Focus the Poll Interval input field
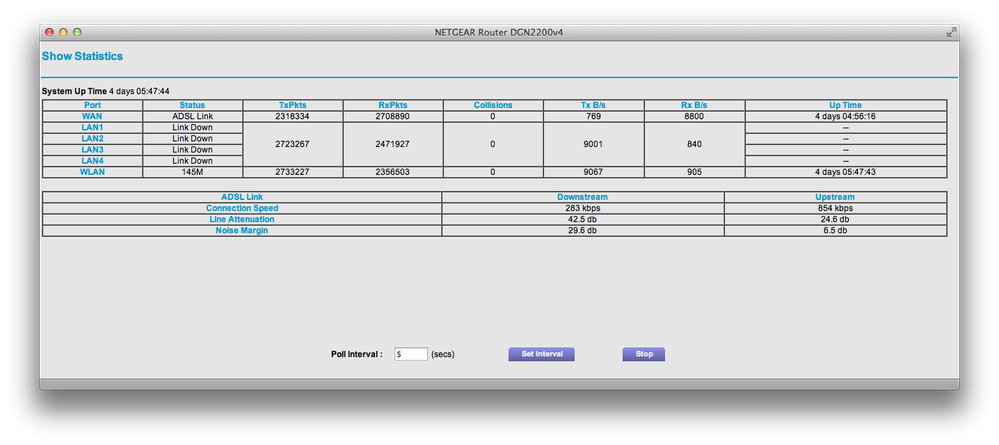 click(x=410, y=354)
